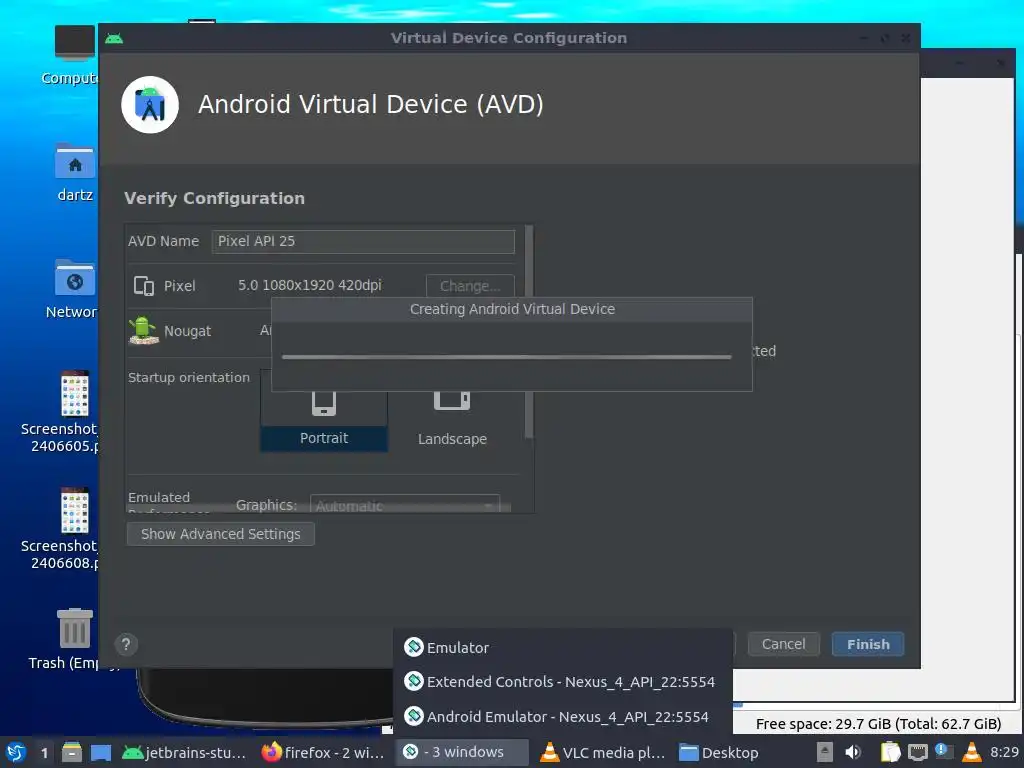Click the Cancel button
1024x768 pixels.
pyautogui.click(x=784, y=644)
